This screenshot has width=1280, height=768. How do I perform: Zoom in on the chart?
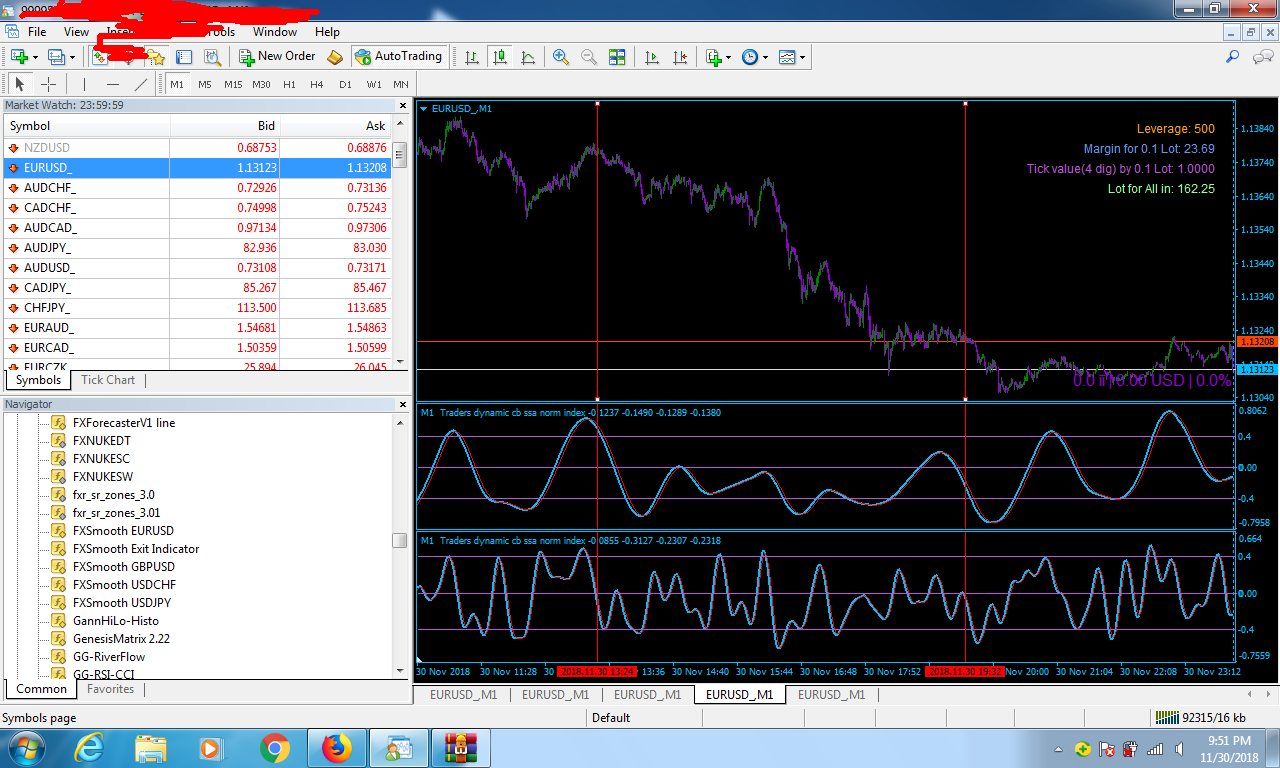point(561,57)
